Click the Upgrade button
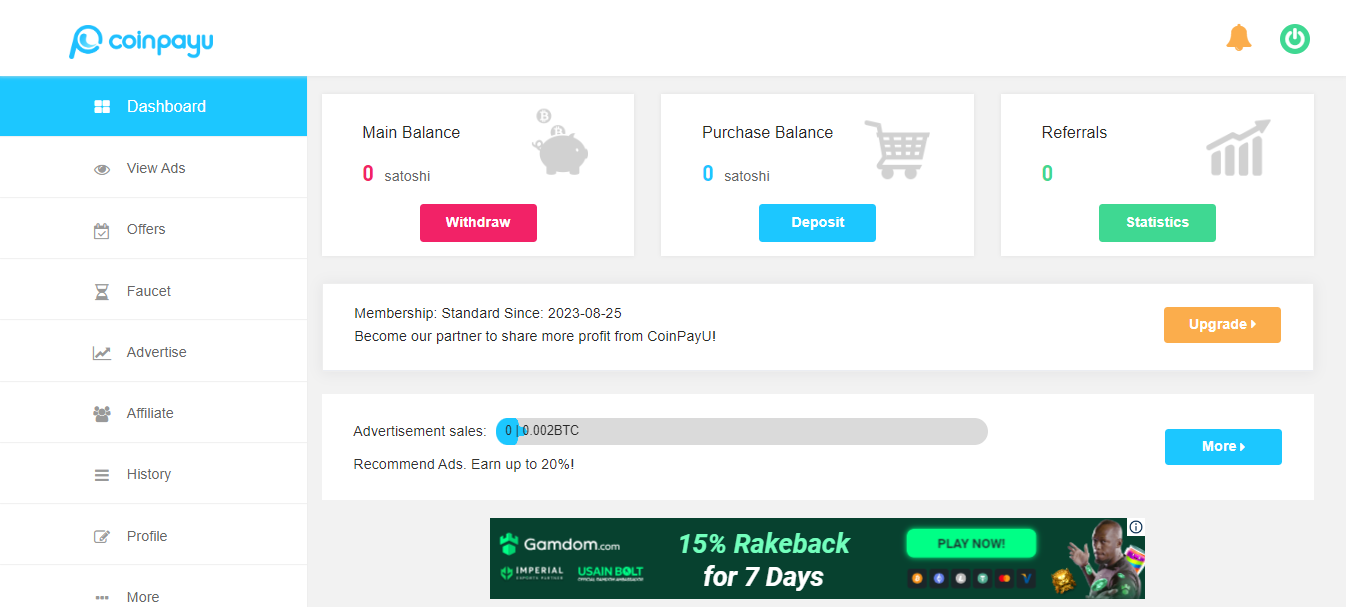Screen dimensions: 1346x607 coord(1221,325)
